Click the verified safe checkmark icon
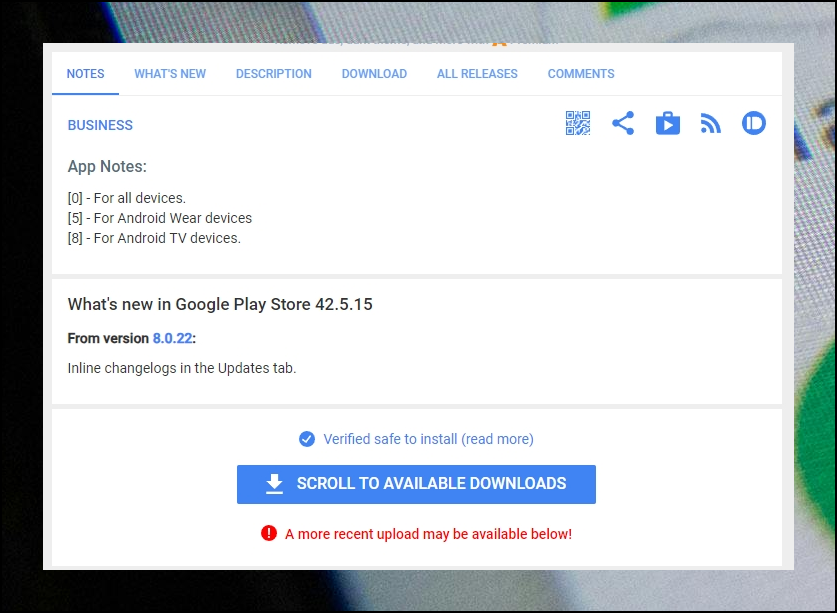This screenshot has width=837, height=613. pyautogui.click(x=307, y=439)
